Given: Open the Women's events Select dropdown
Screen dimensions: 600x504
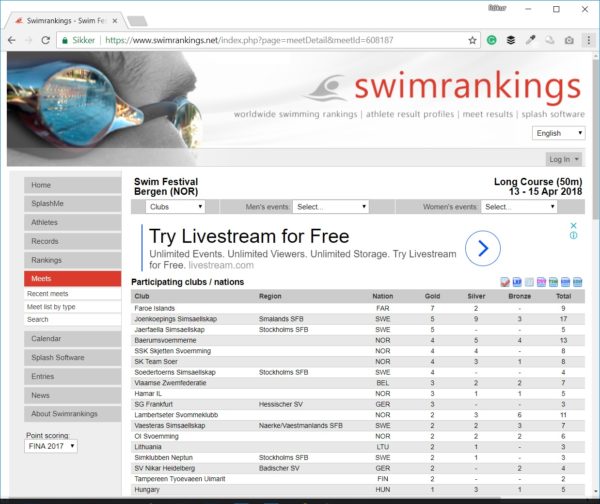Looking at the screenshot, I should (x=519, y=207).
